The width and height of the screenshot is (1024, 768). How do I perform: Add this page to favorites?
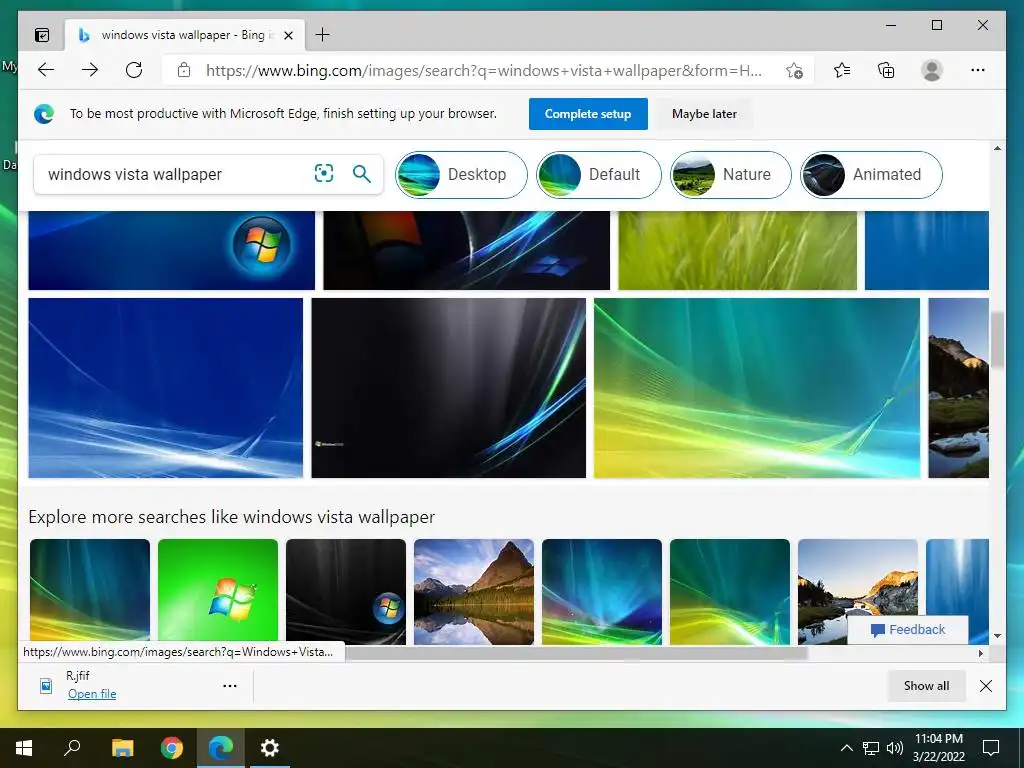click(794, 71)
